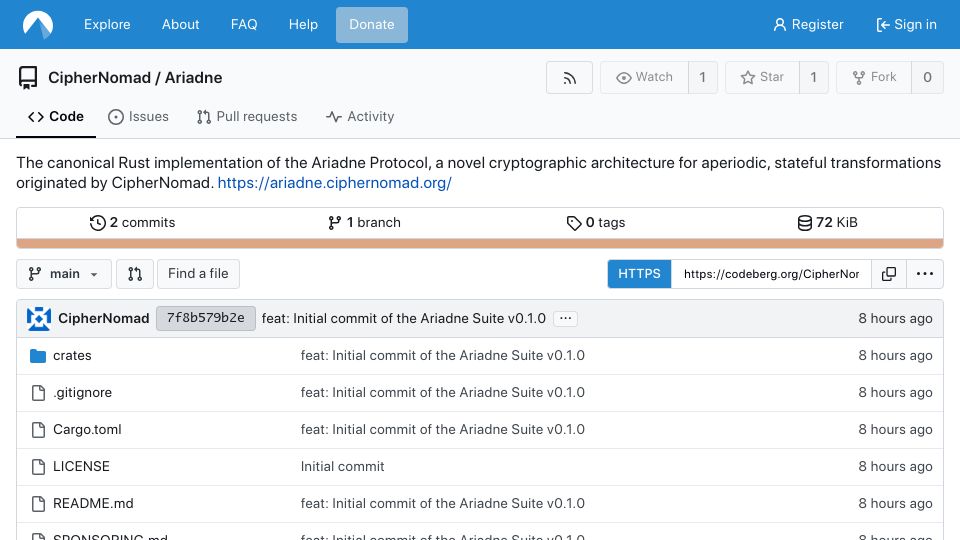Star the Ariadne repository
Screen dimensions: 960x540
tap(762, 77)
